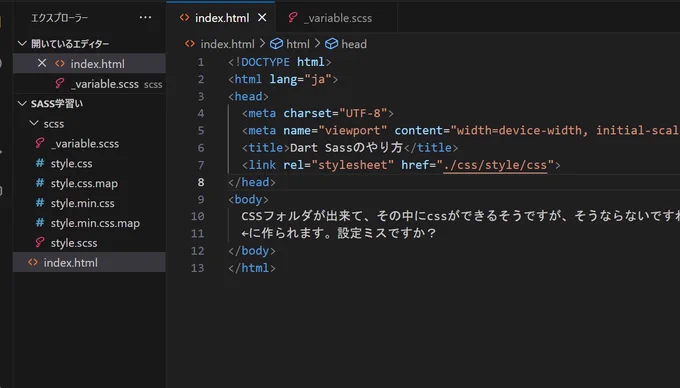The image size is (680, 388).
Task: Close index.html in open editors list
Action: point(42,63)
